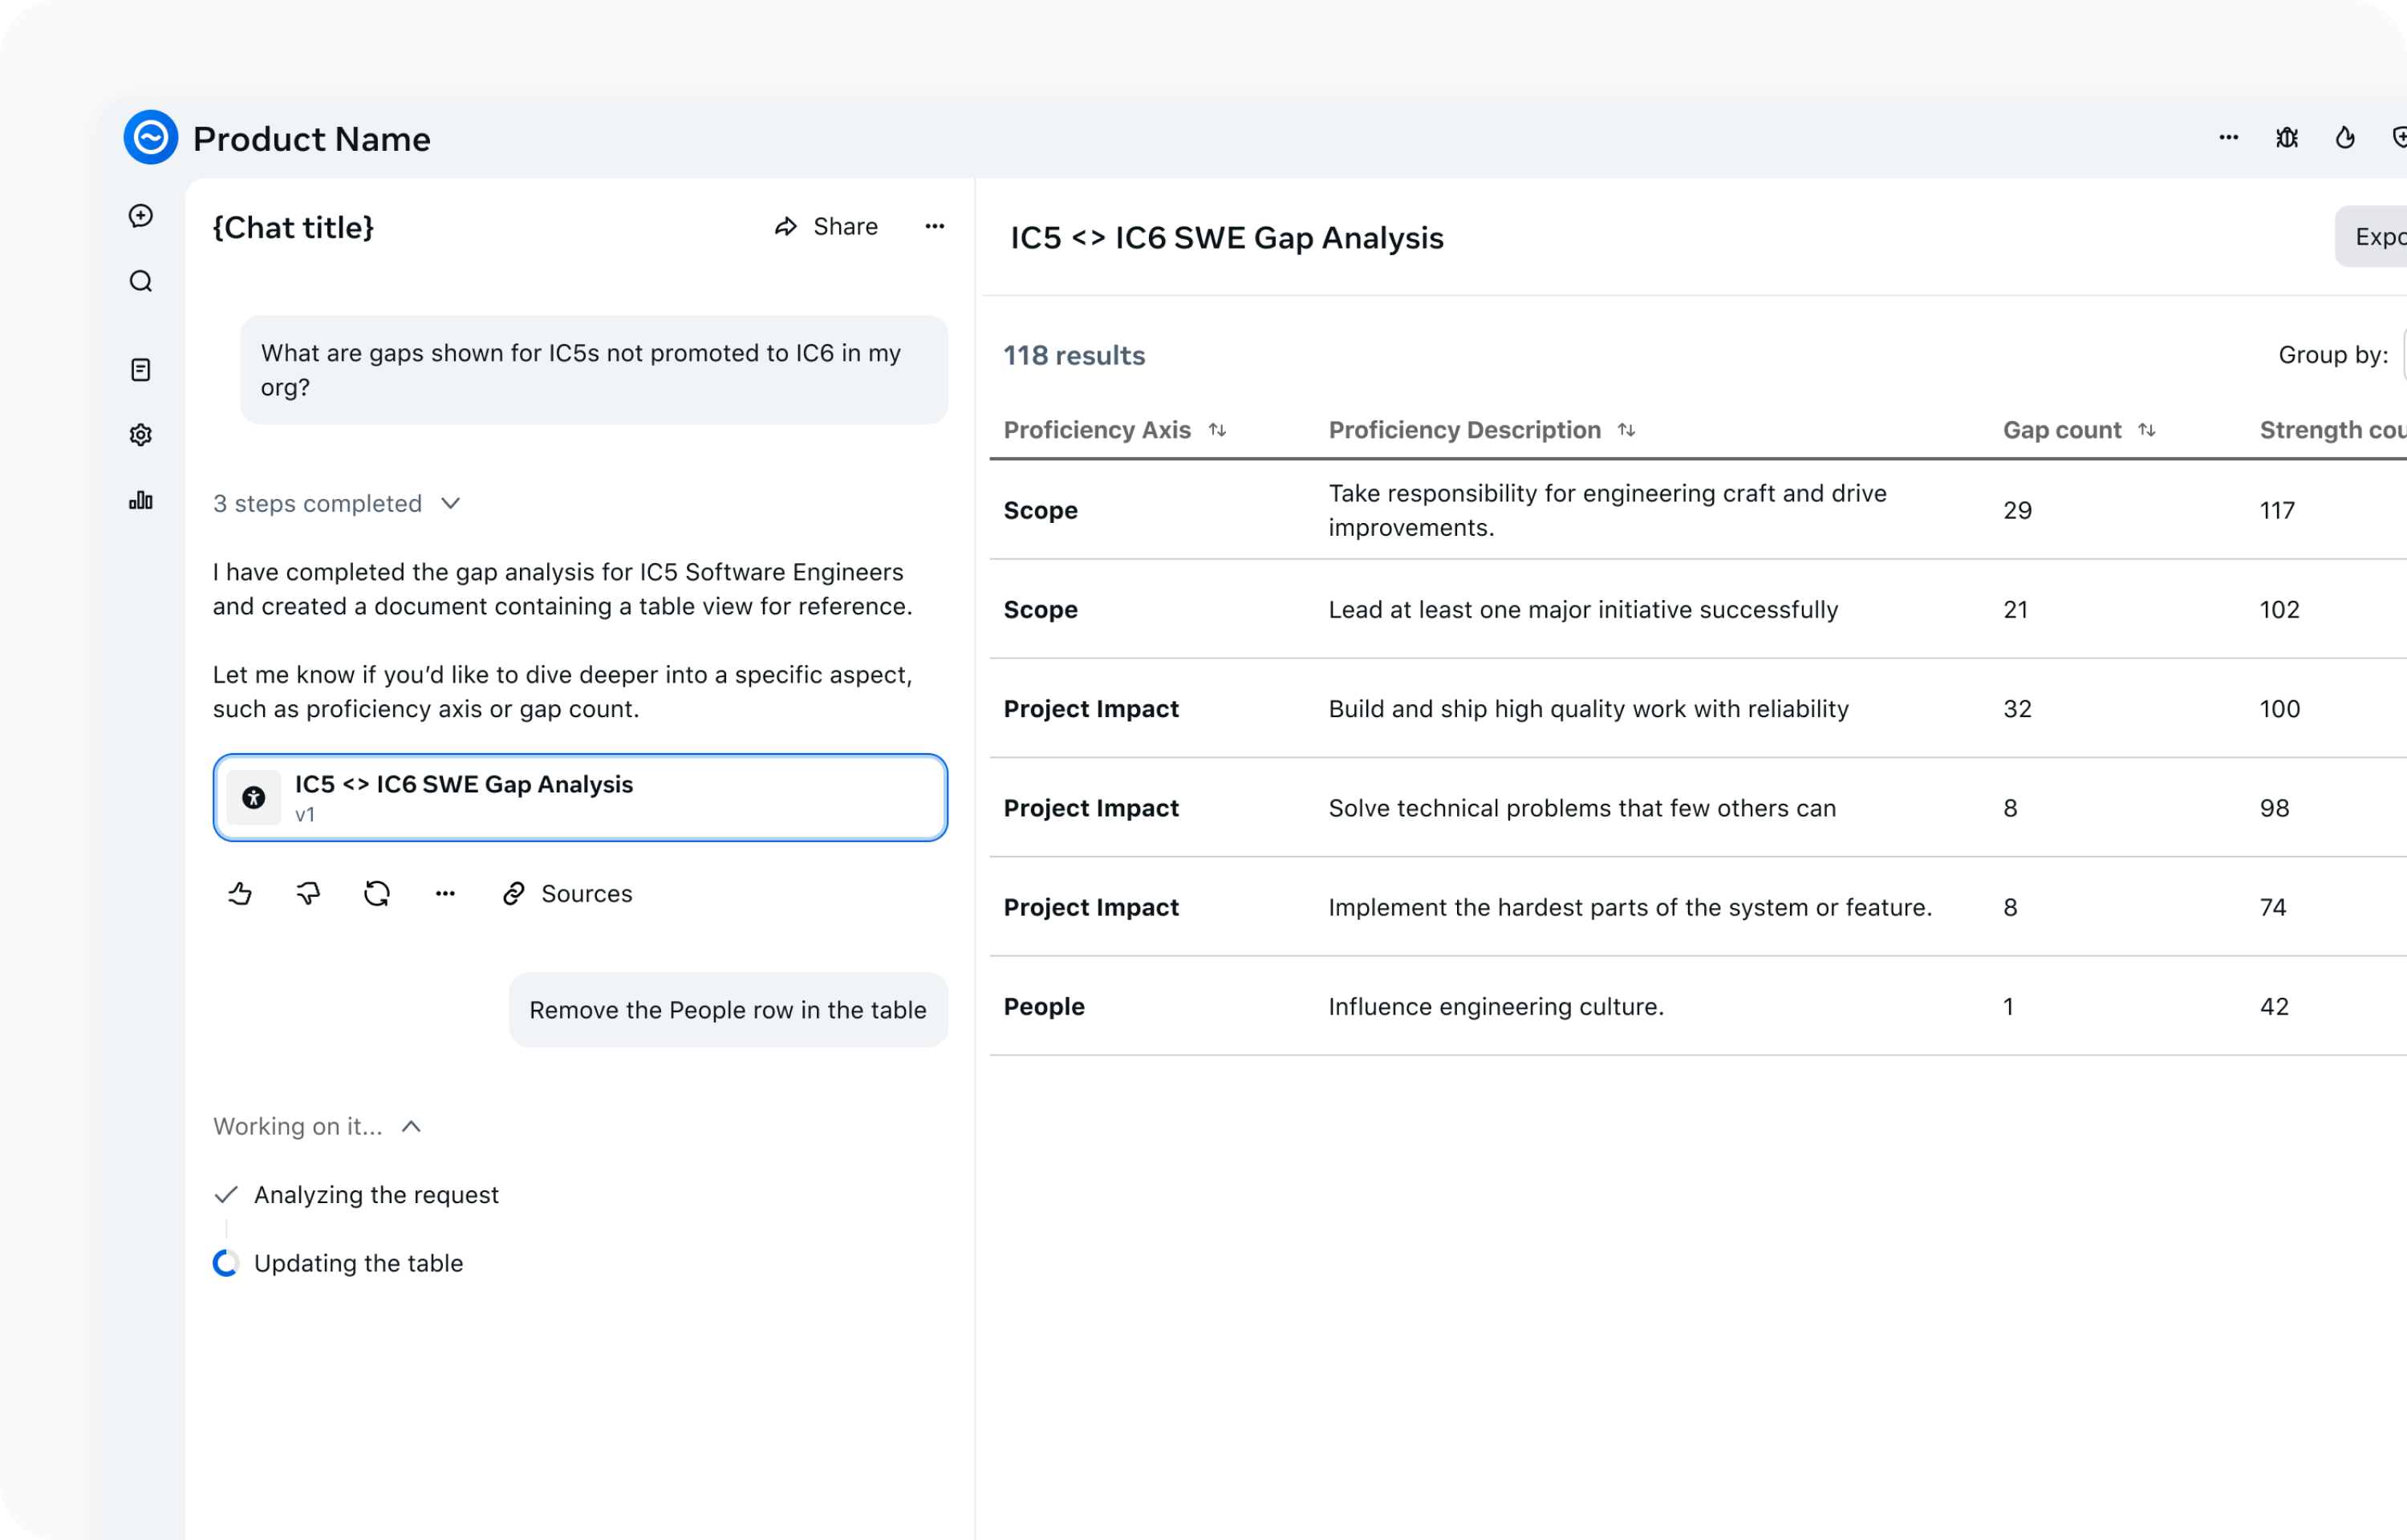Open top header ellipsis menu
The width and height of the screenshot is (2407, 1540).
(x=2229, y=138)
